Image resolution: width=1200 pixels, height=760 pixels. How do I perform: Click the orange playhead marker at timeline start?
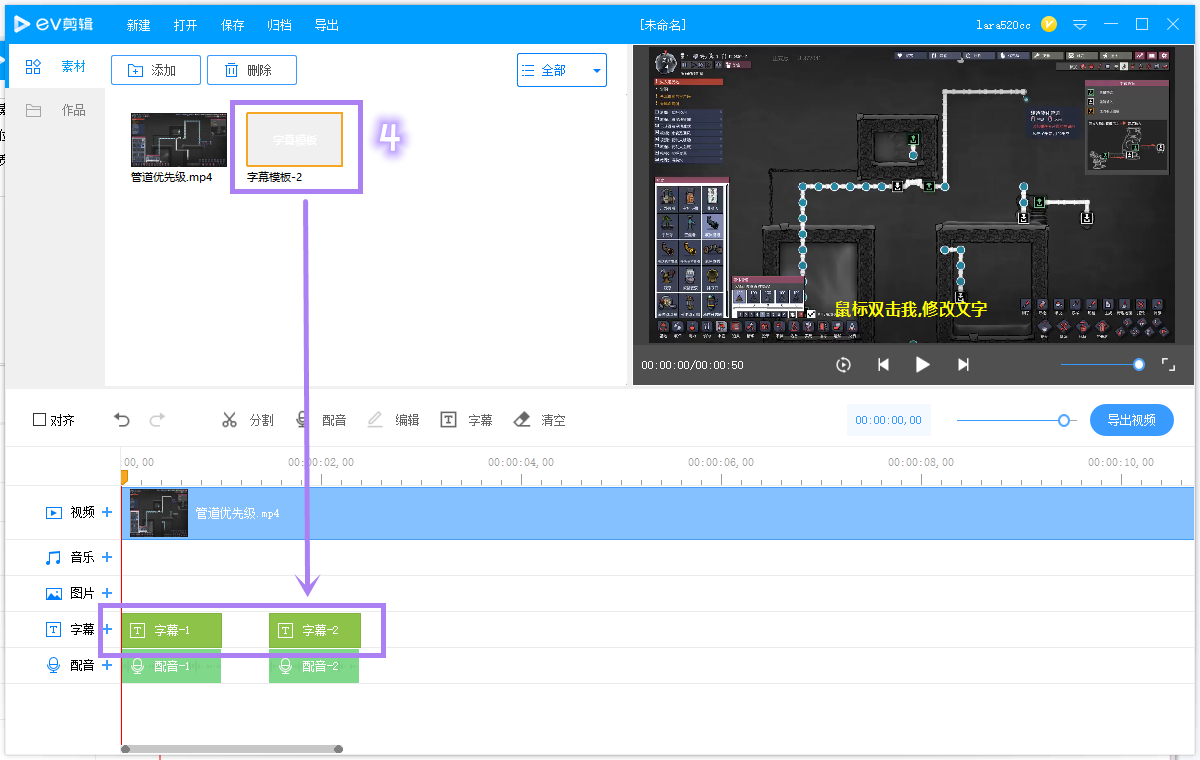pos(124,478)
